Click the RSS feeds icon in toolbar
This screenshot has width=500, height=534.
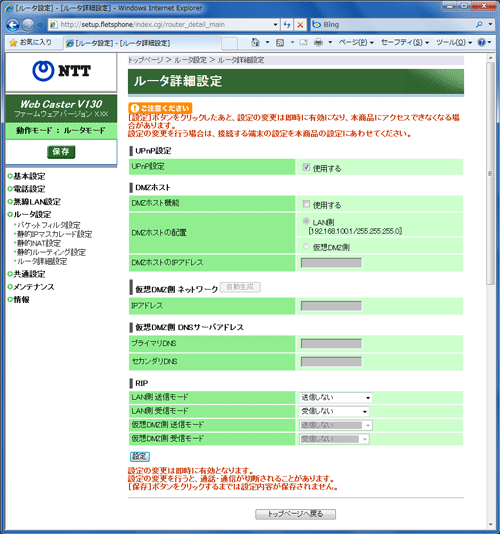click(x=280, y=43)
